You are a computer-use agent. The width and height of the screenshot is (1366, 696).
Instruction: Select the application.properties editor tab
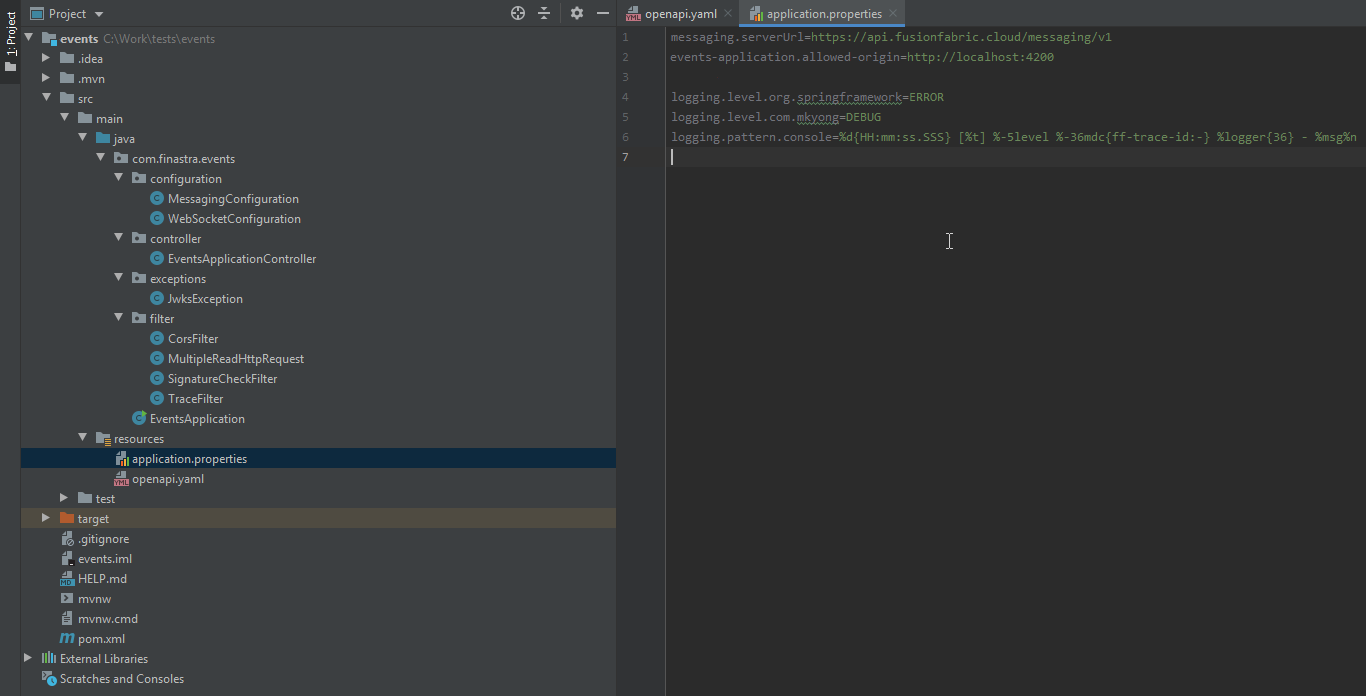point(824,14)
